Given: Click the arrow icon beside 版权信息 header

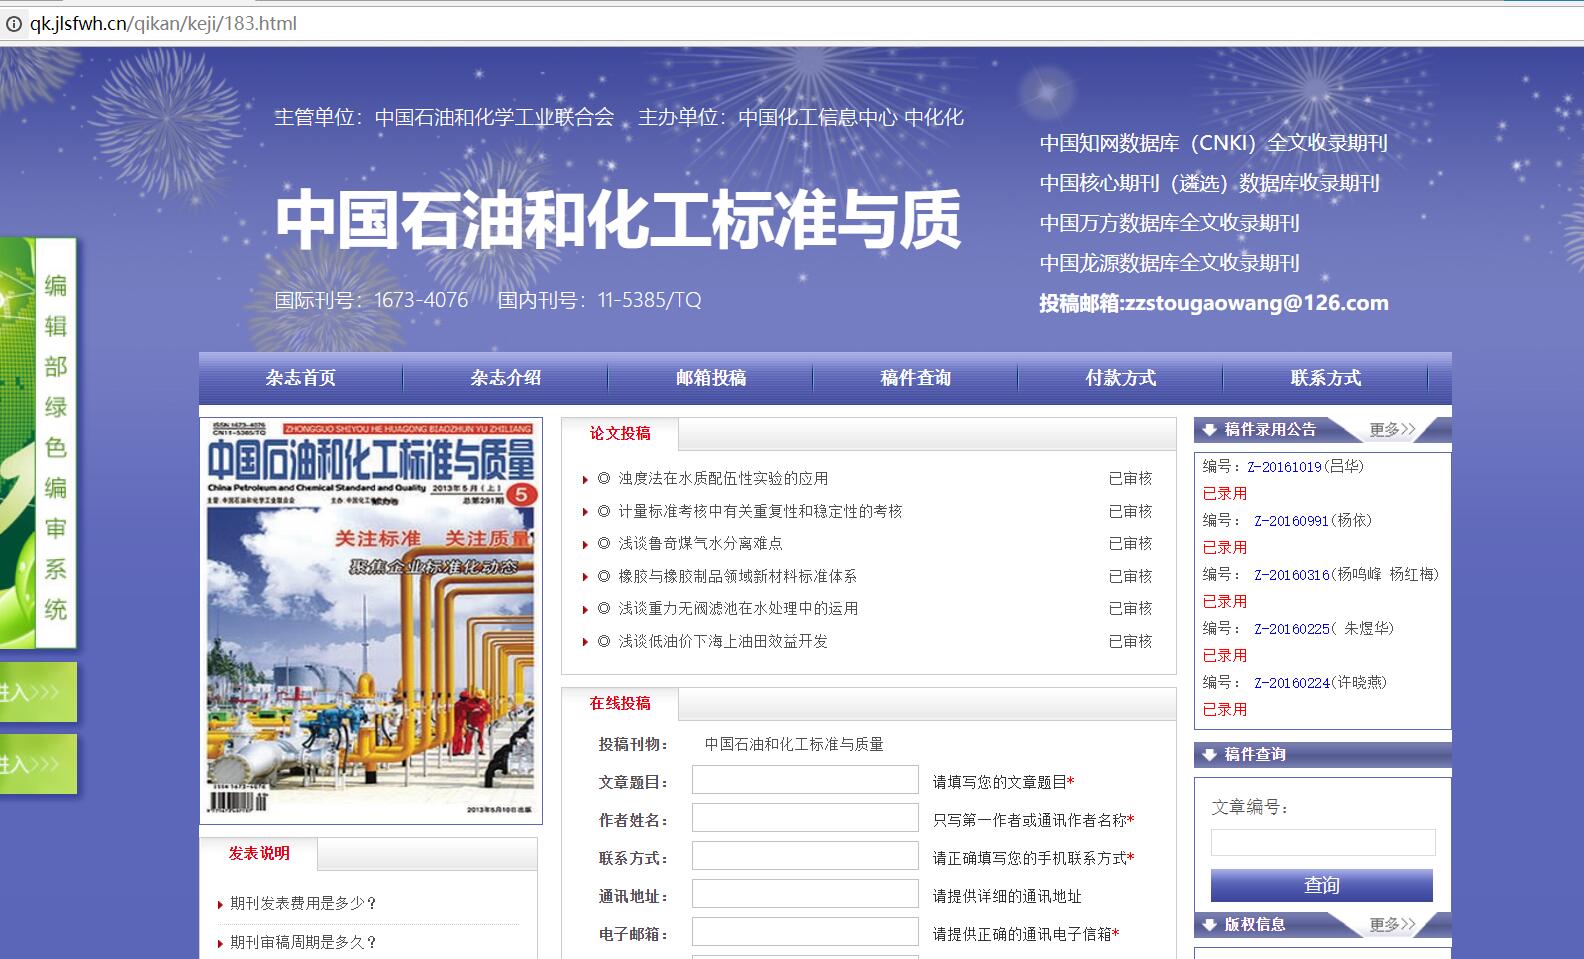Looking at the screenshot, I should coord(1210,925).
